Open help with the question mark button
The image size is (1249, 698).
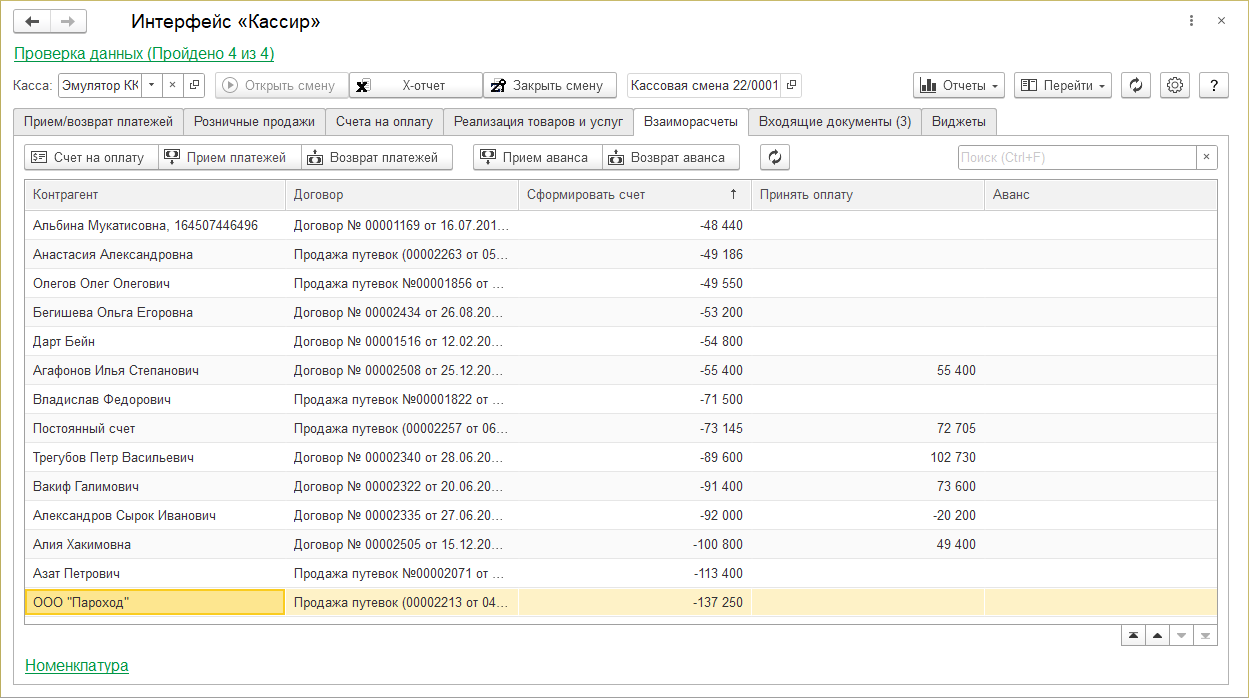coord(1213,85)
